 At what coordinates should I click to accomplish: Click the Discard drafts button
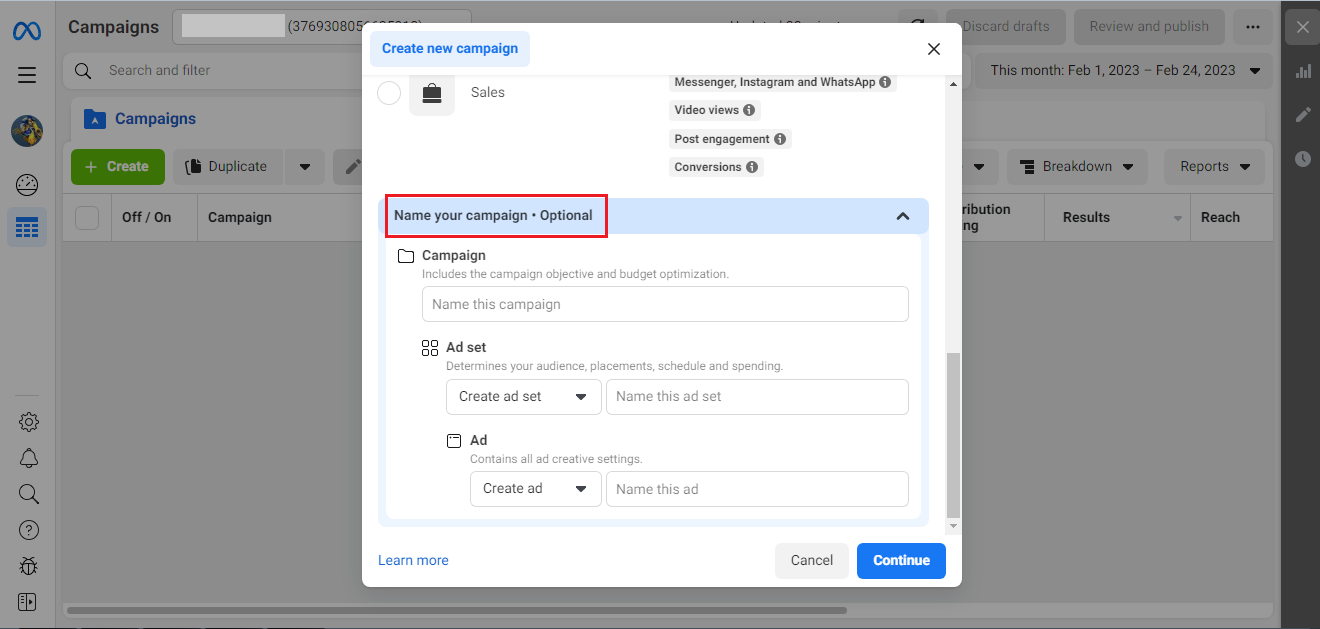tap(1005, 27)
